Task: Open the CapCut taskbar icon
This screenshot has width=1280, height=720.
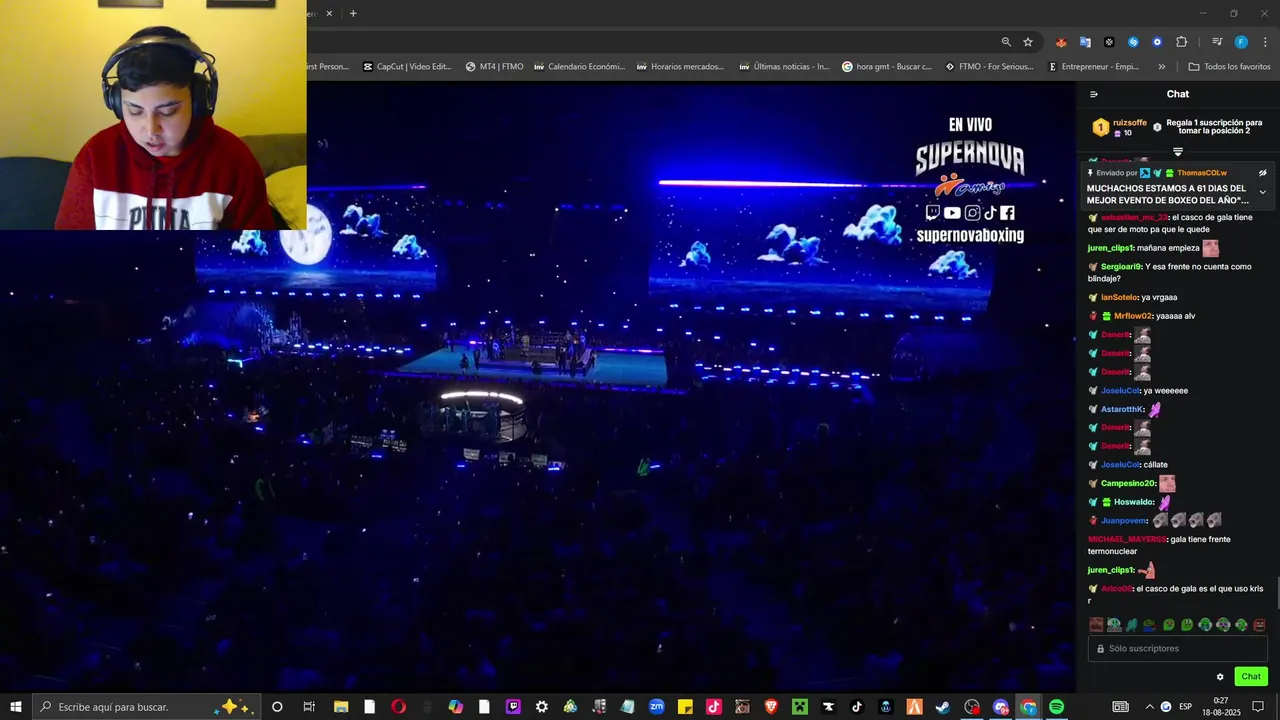Action: pyautogui.click(x=828, y=707)
